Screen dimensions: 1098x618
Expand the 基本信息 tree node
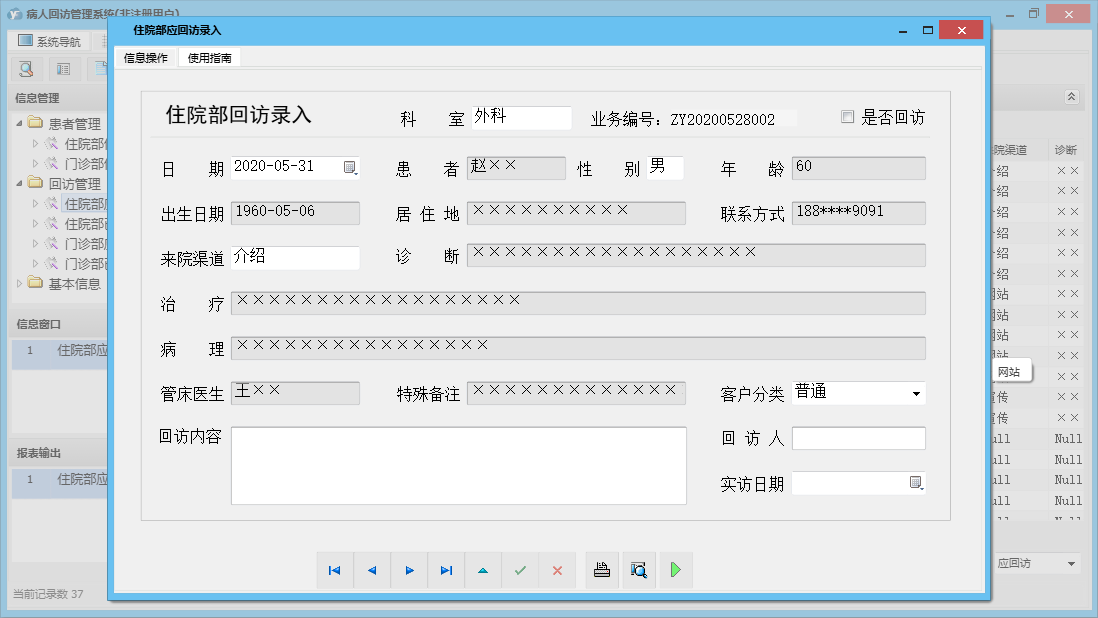coord(18,284)
